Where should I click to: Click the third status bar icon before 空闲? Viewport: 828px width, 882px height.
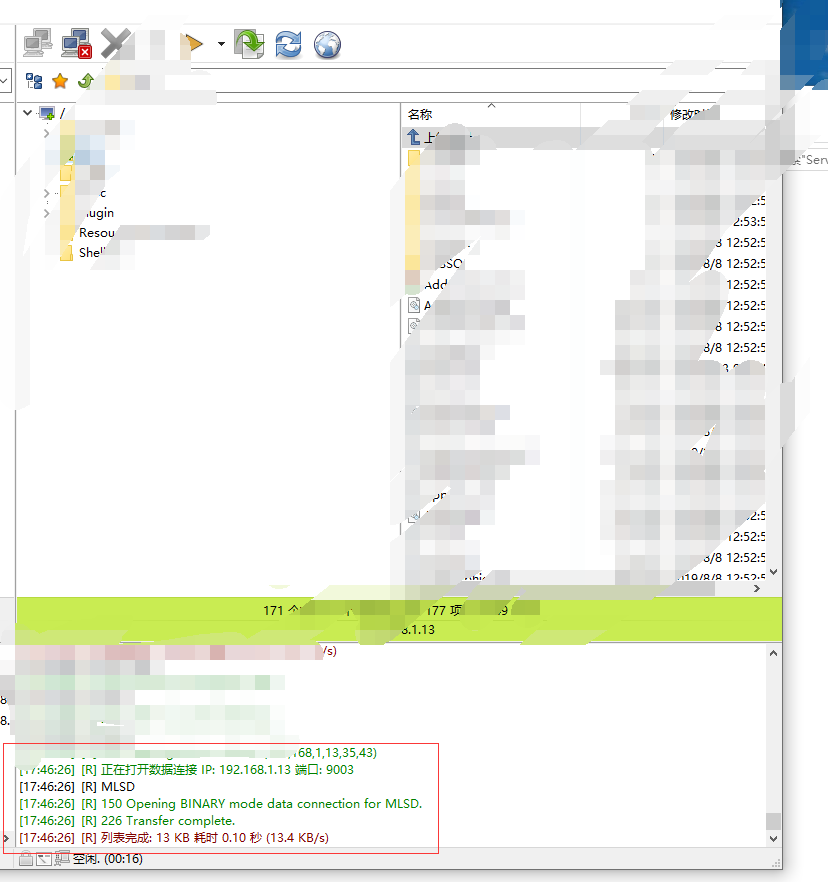62,858
